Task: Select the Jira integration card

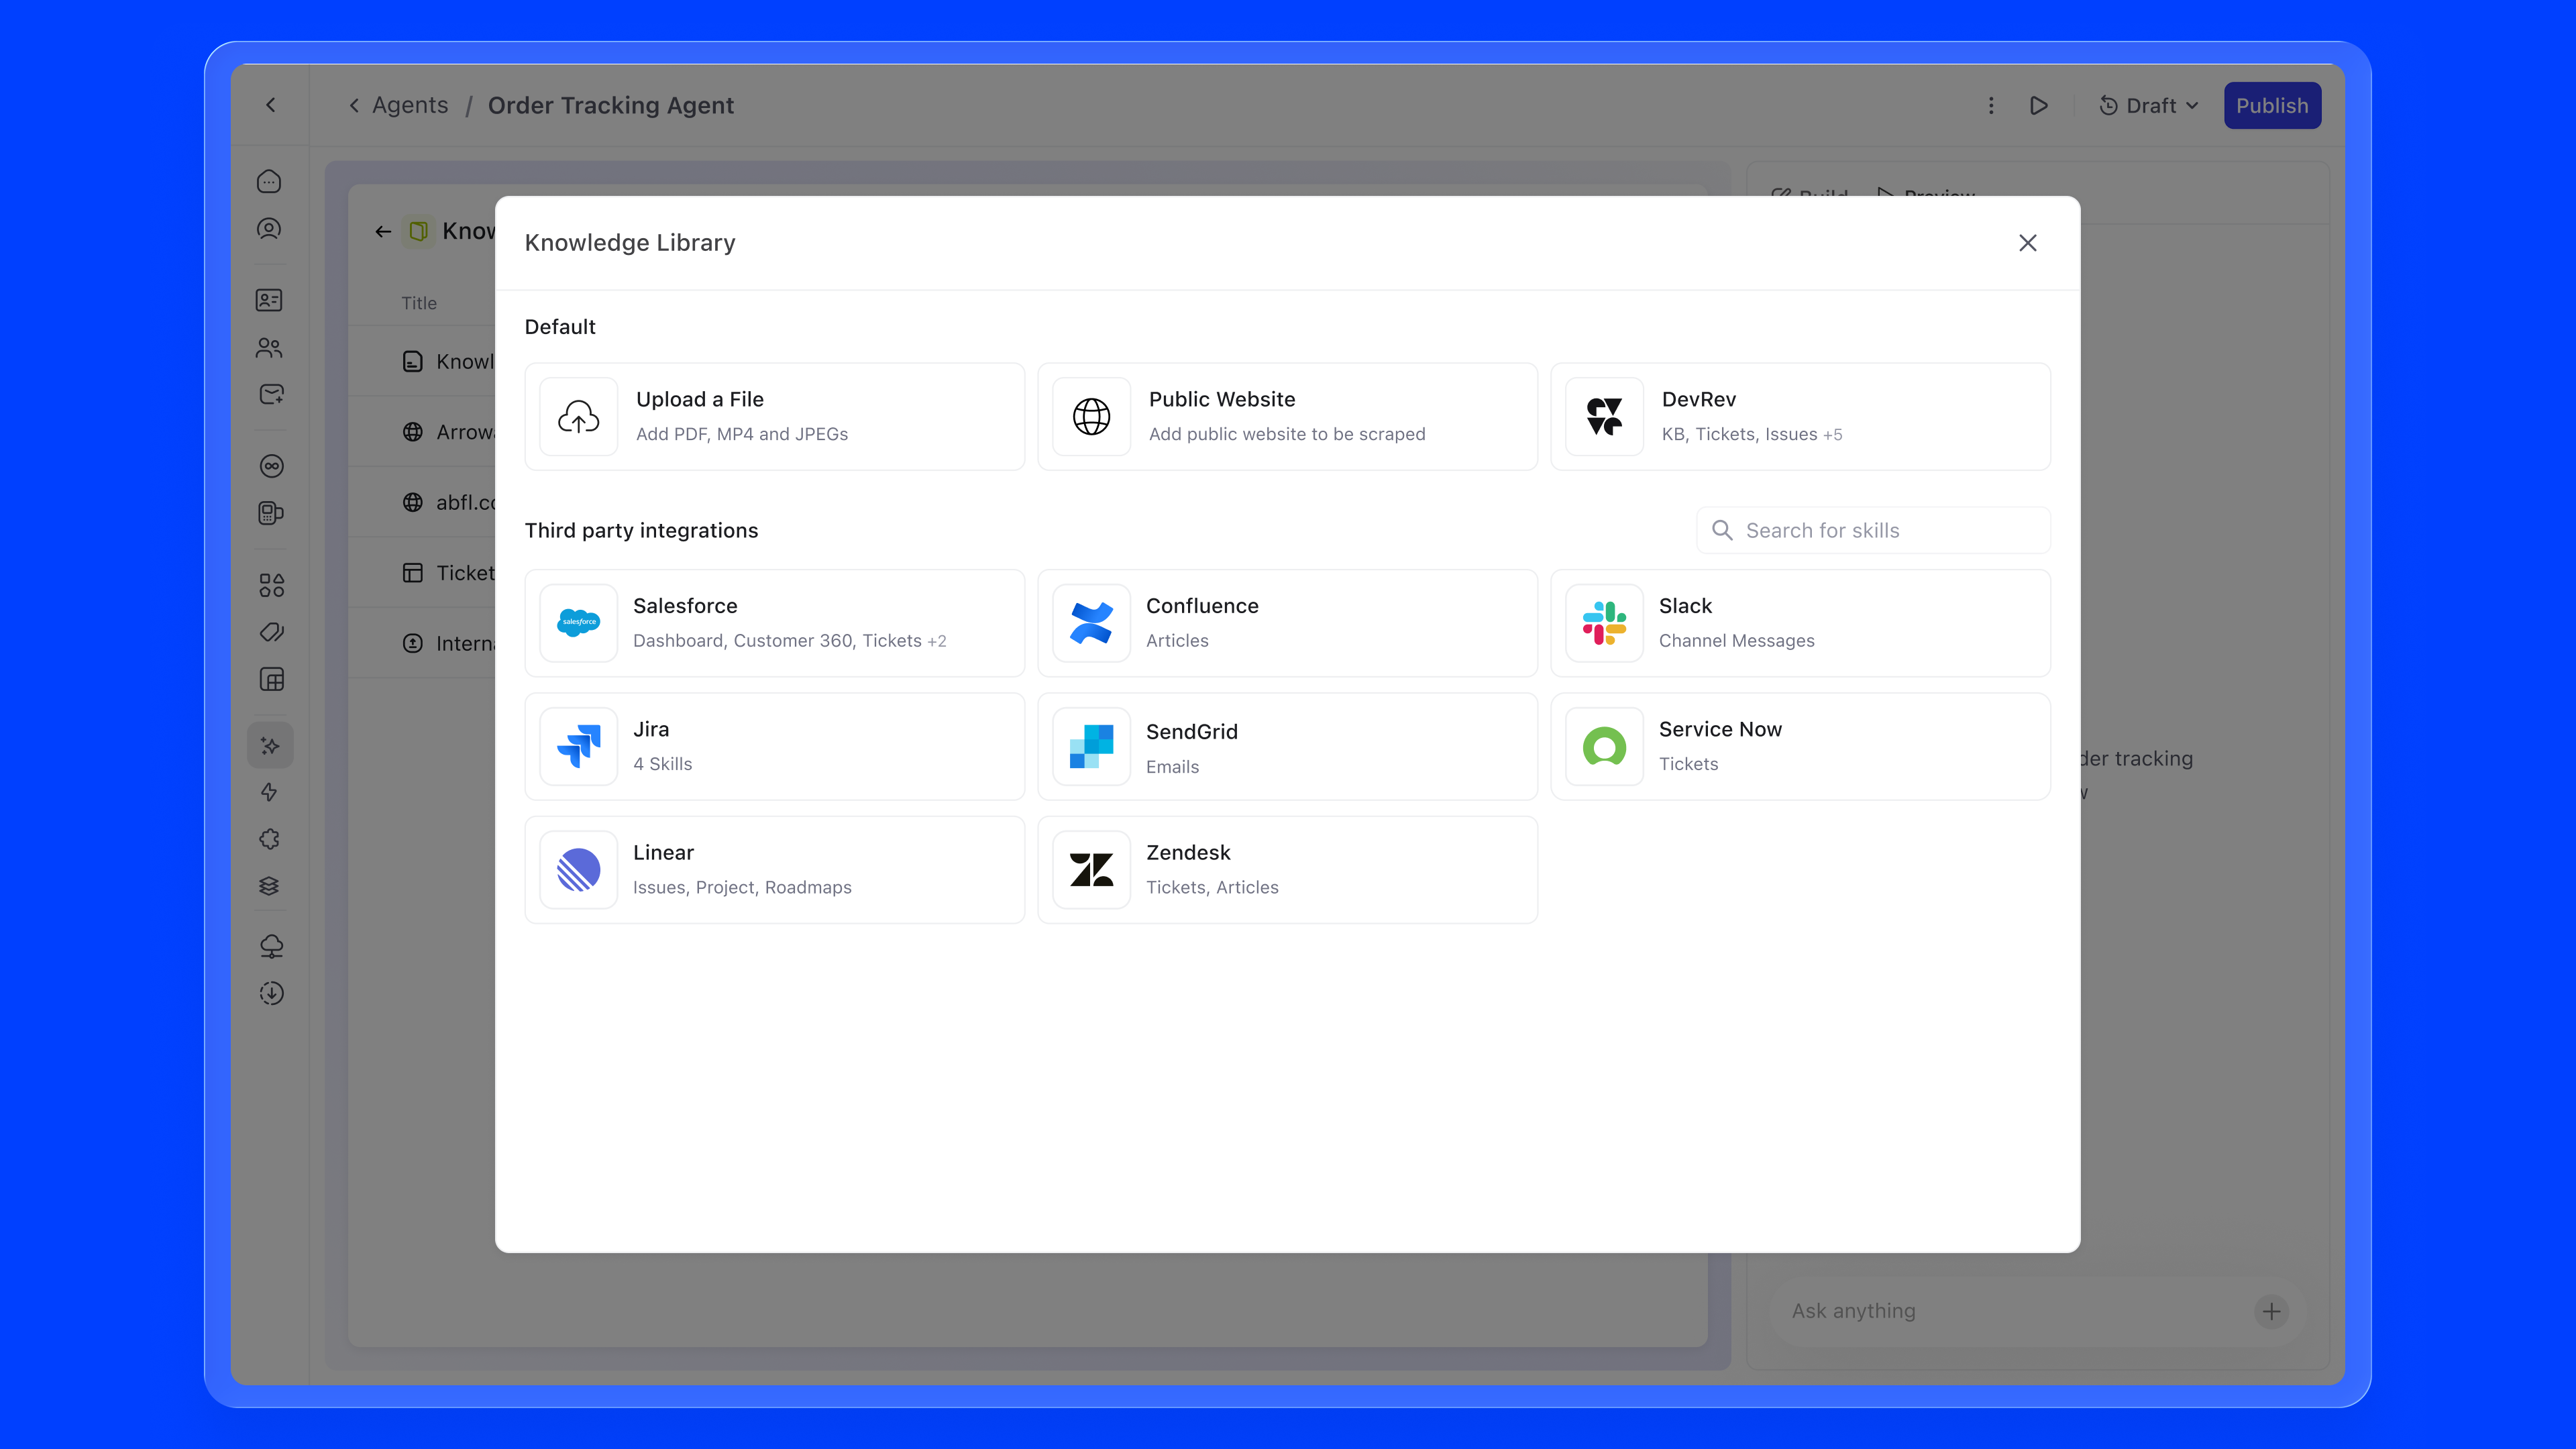Action: (x=775, y=746)
